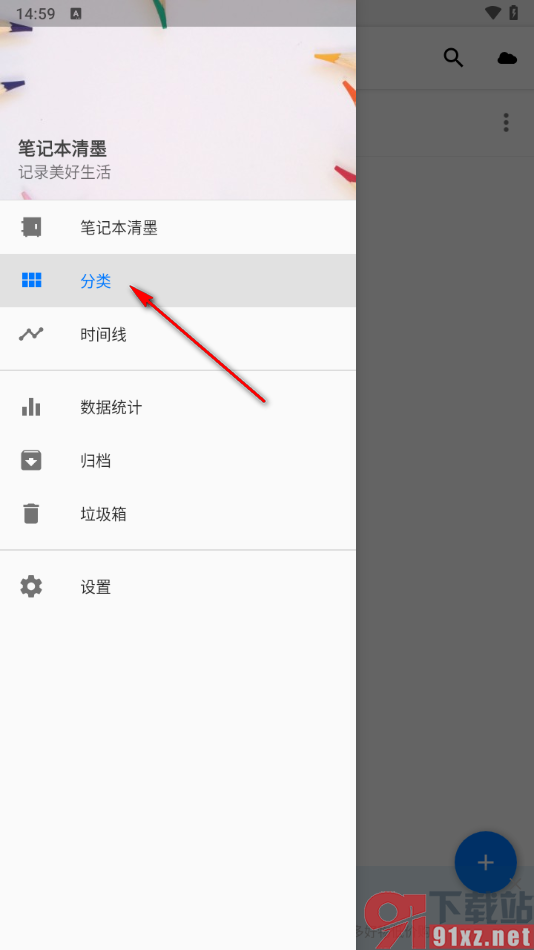This screenshot has height=950, width=534.
Task: Tap the drawer header title 笔记本清墨
Action: coord(62,148)
